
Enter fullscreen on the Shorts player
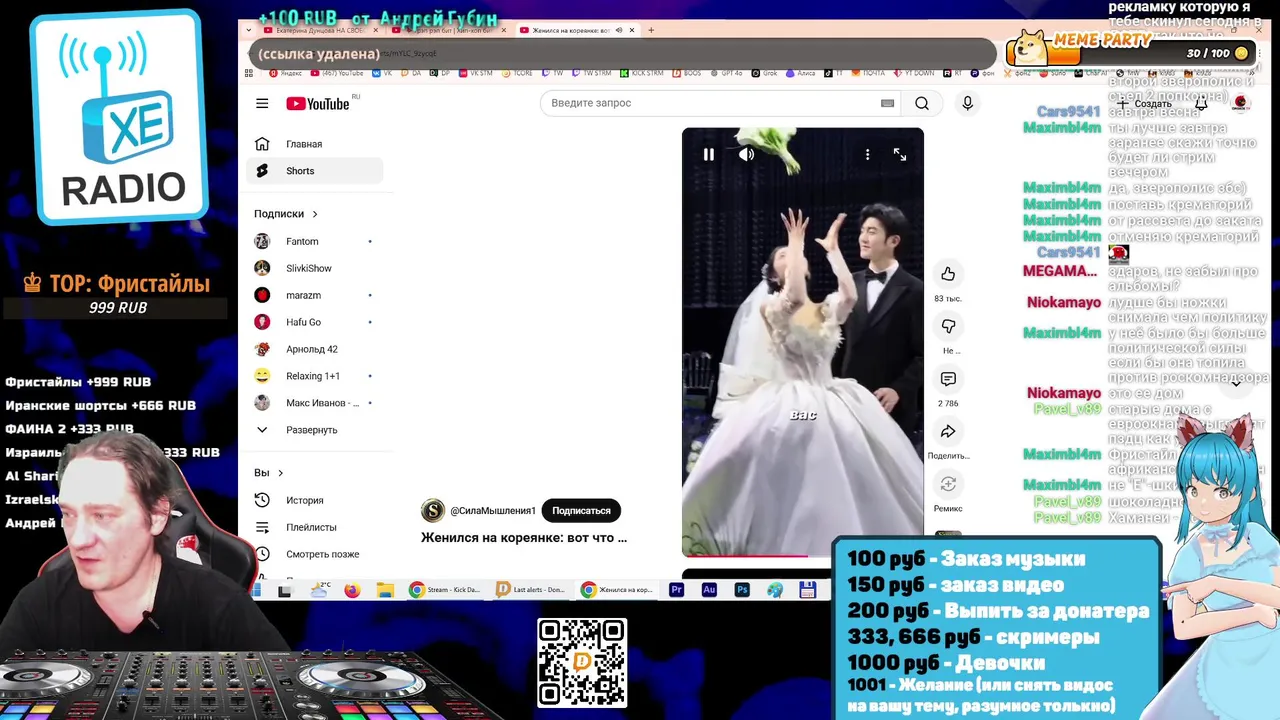click(900, 154)
